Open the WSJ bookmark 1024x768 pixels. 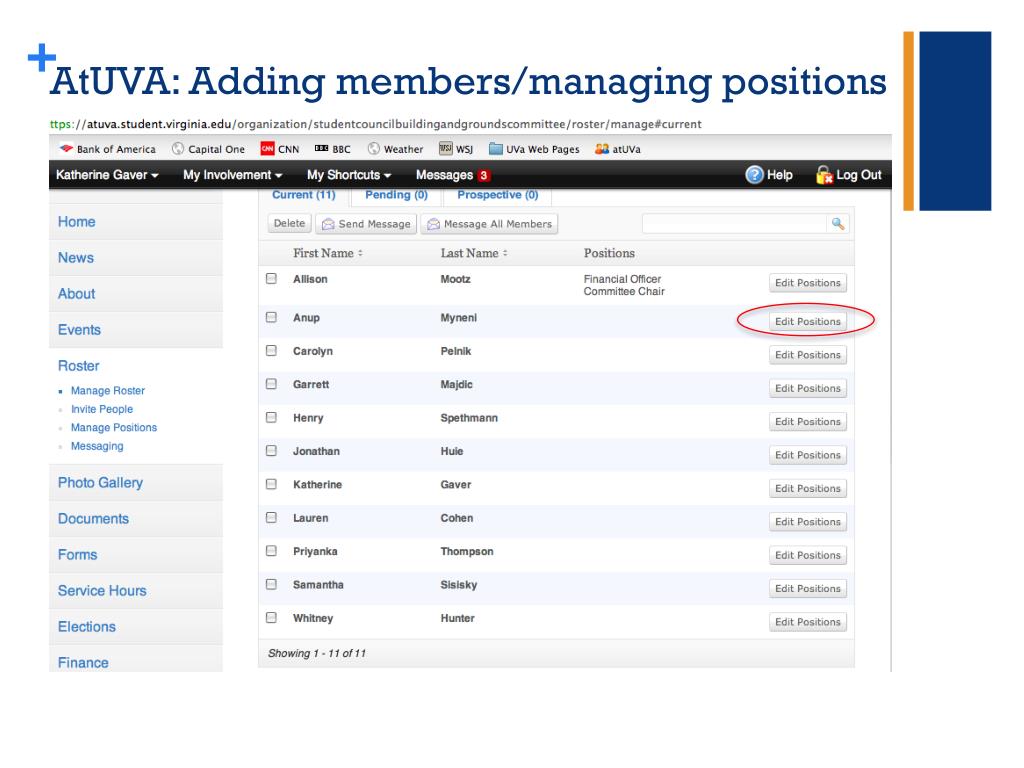pos(456,149)
